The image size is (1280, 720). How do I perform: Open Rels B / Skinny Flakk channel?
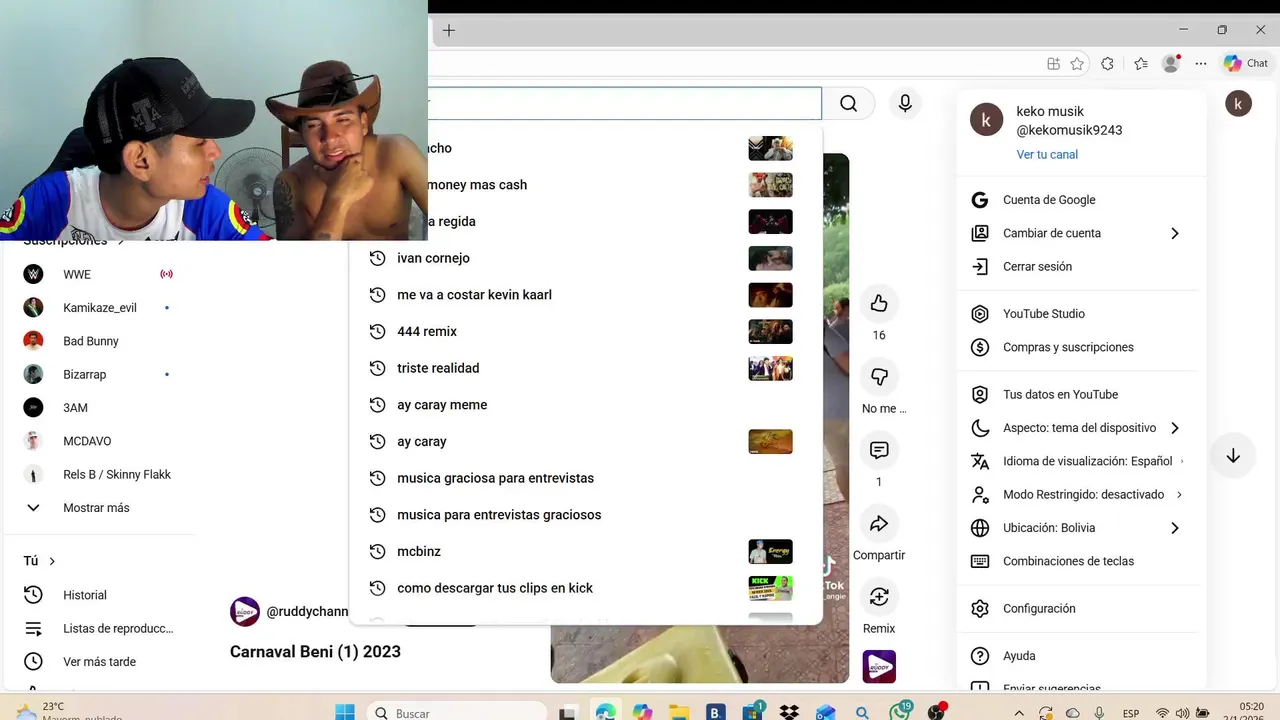pyautogui.click(x=98, y=474)
